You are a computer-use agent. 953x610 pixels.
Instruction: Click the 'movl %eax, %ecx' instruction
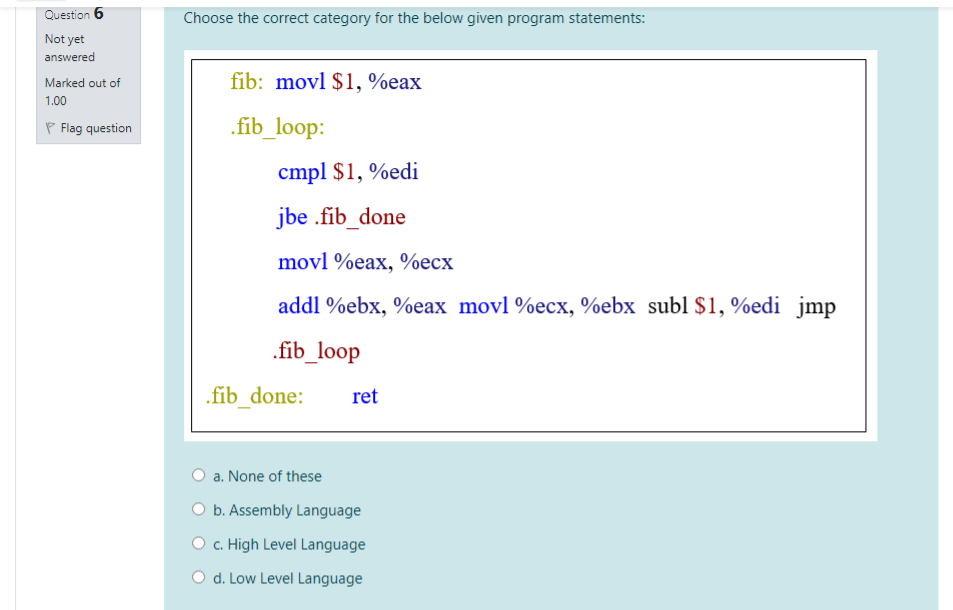tap(365, 262)
